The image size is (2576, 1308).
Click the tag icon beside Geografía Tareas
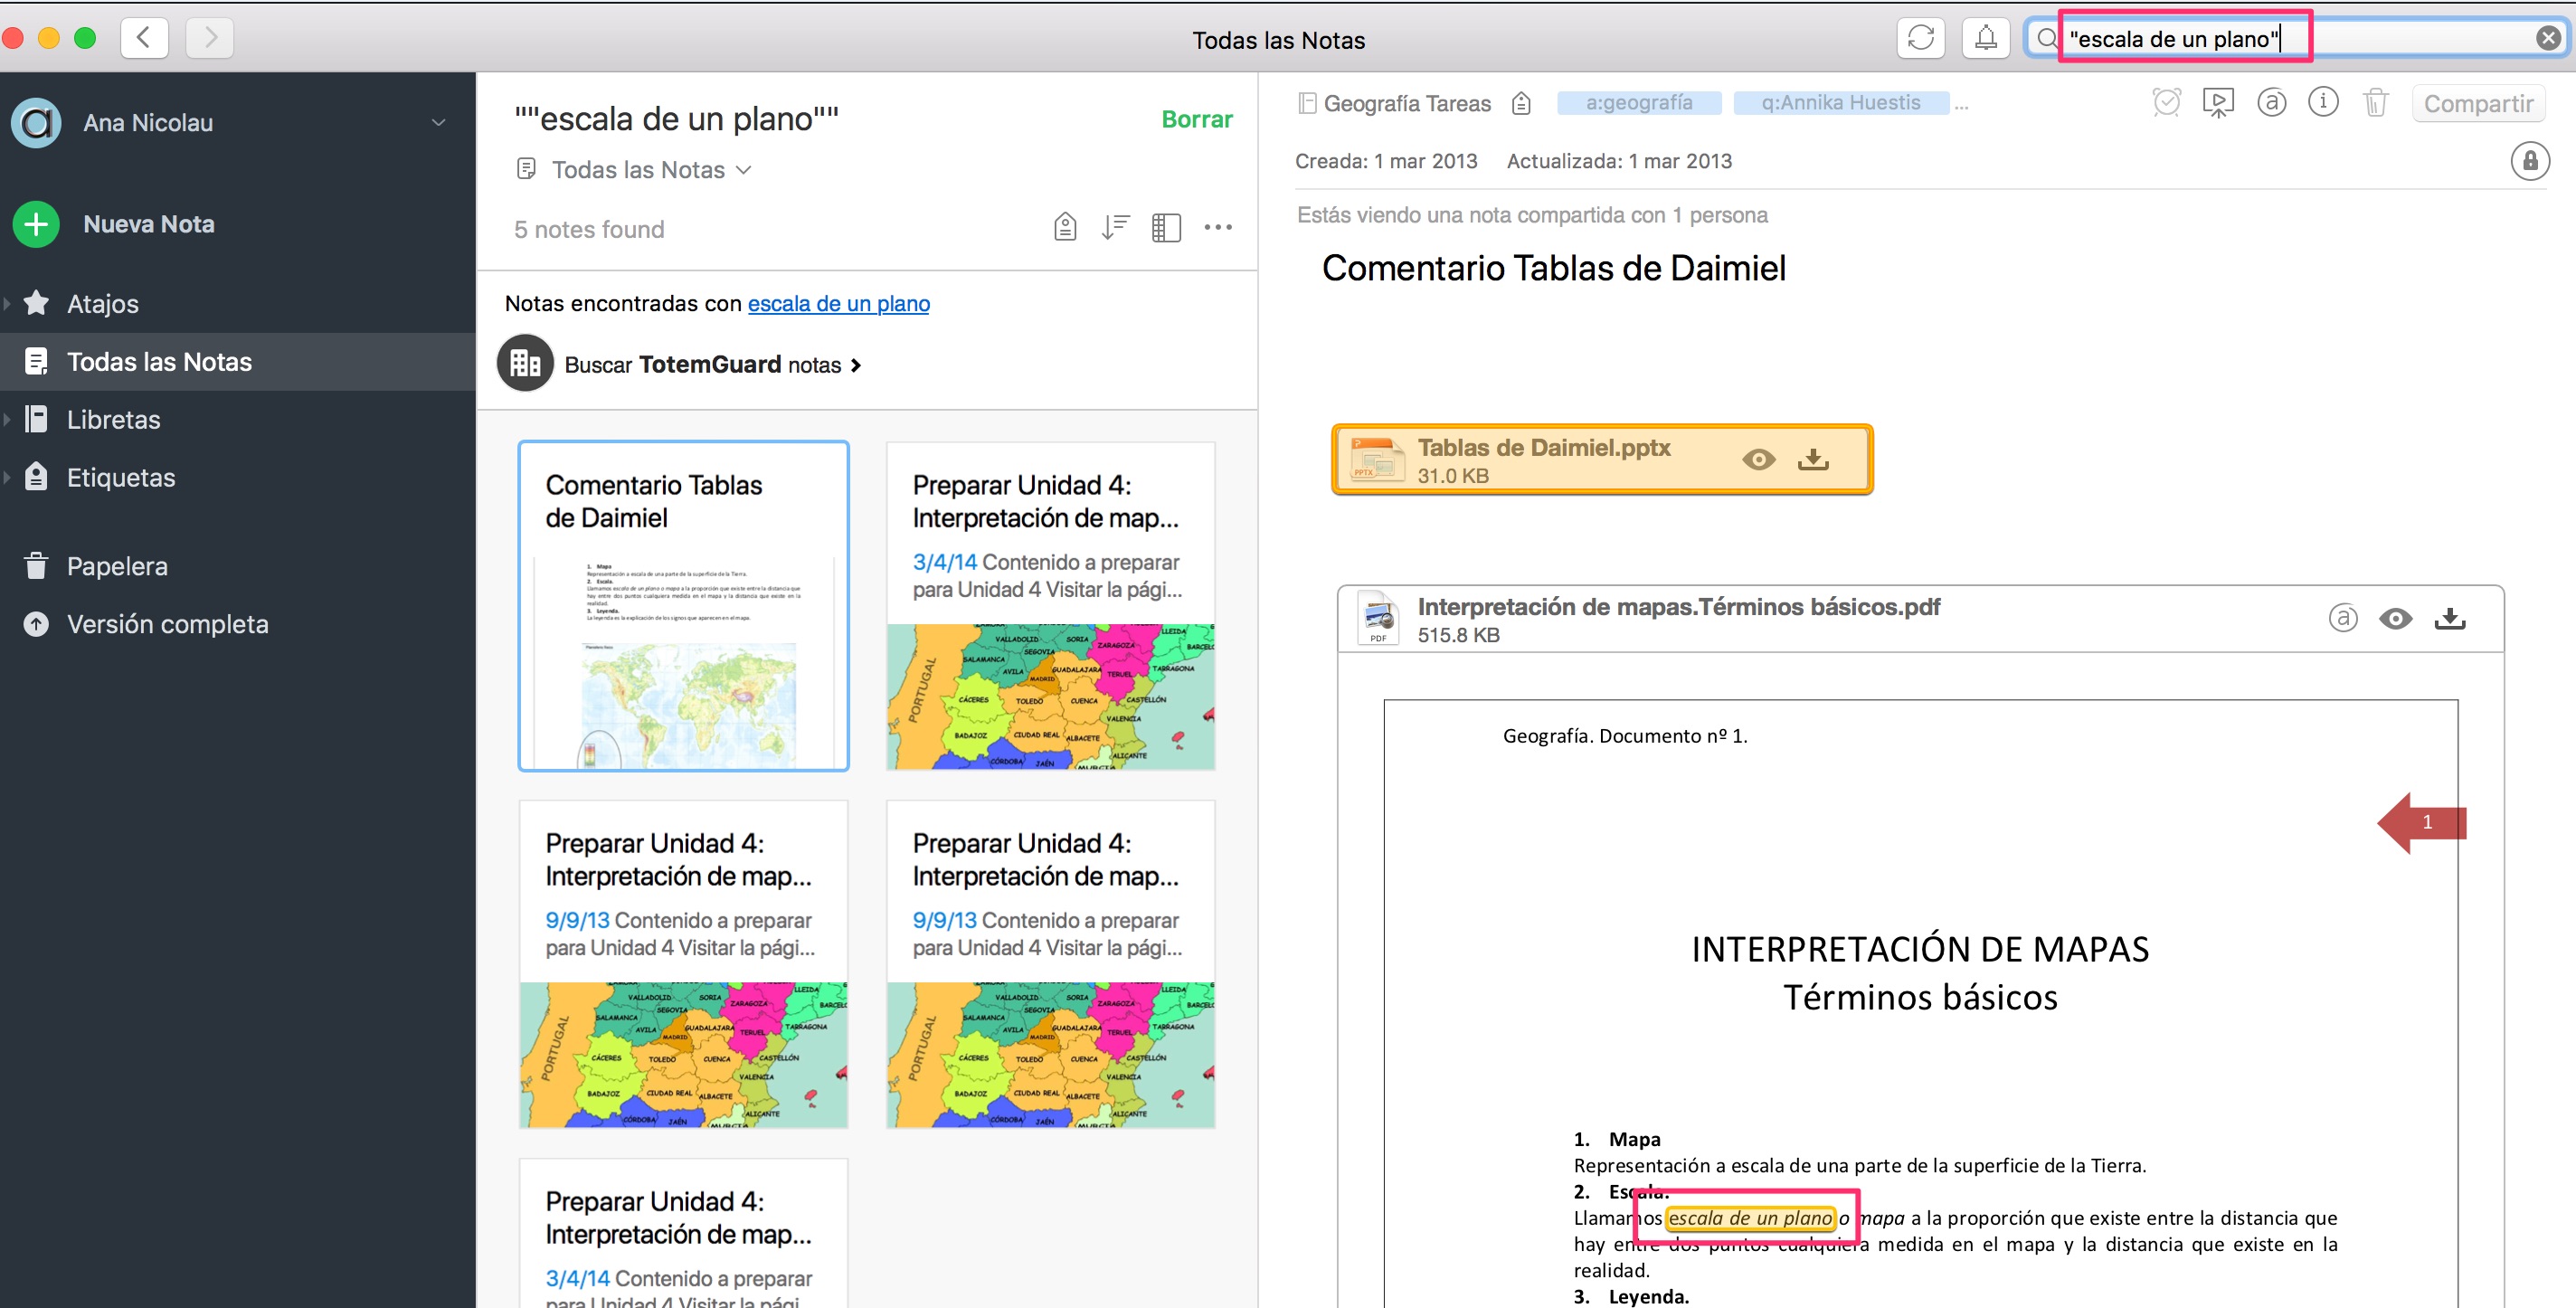[1521, 103]
